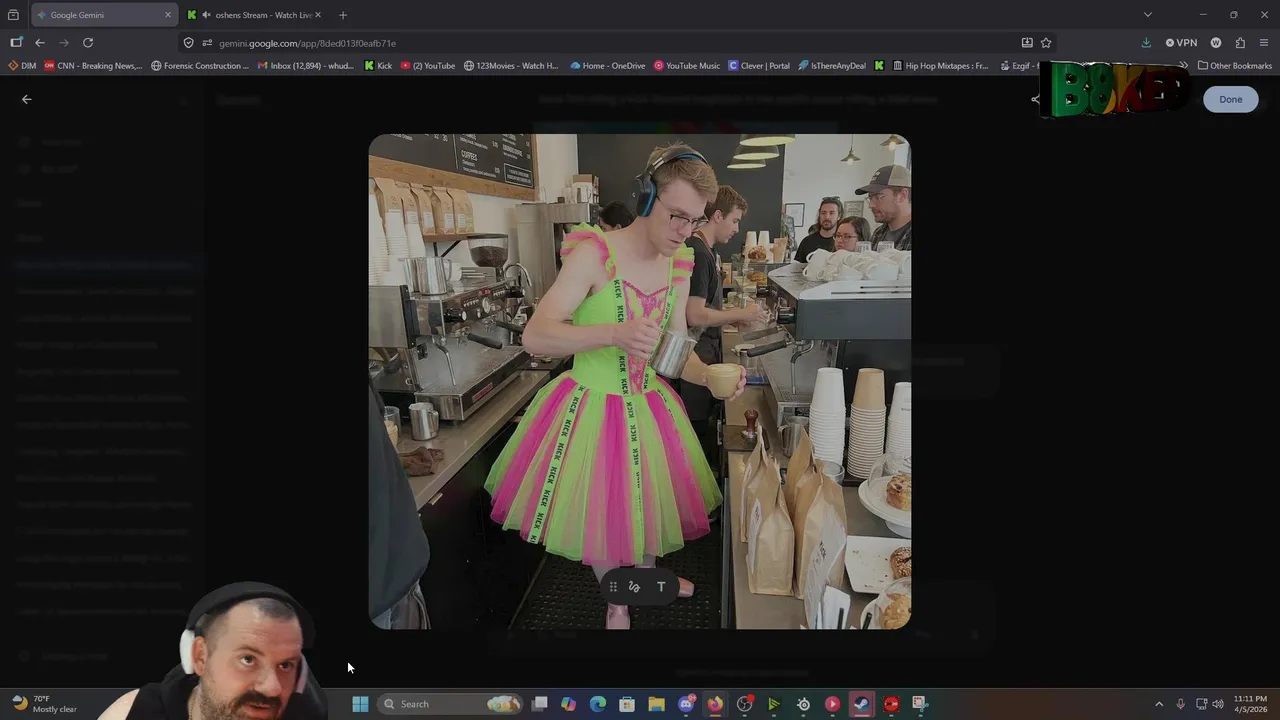1280x720 pixels.
Task: Click microphone icon in system tray
Action: [x=1181, y=704]
